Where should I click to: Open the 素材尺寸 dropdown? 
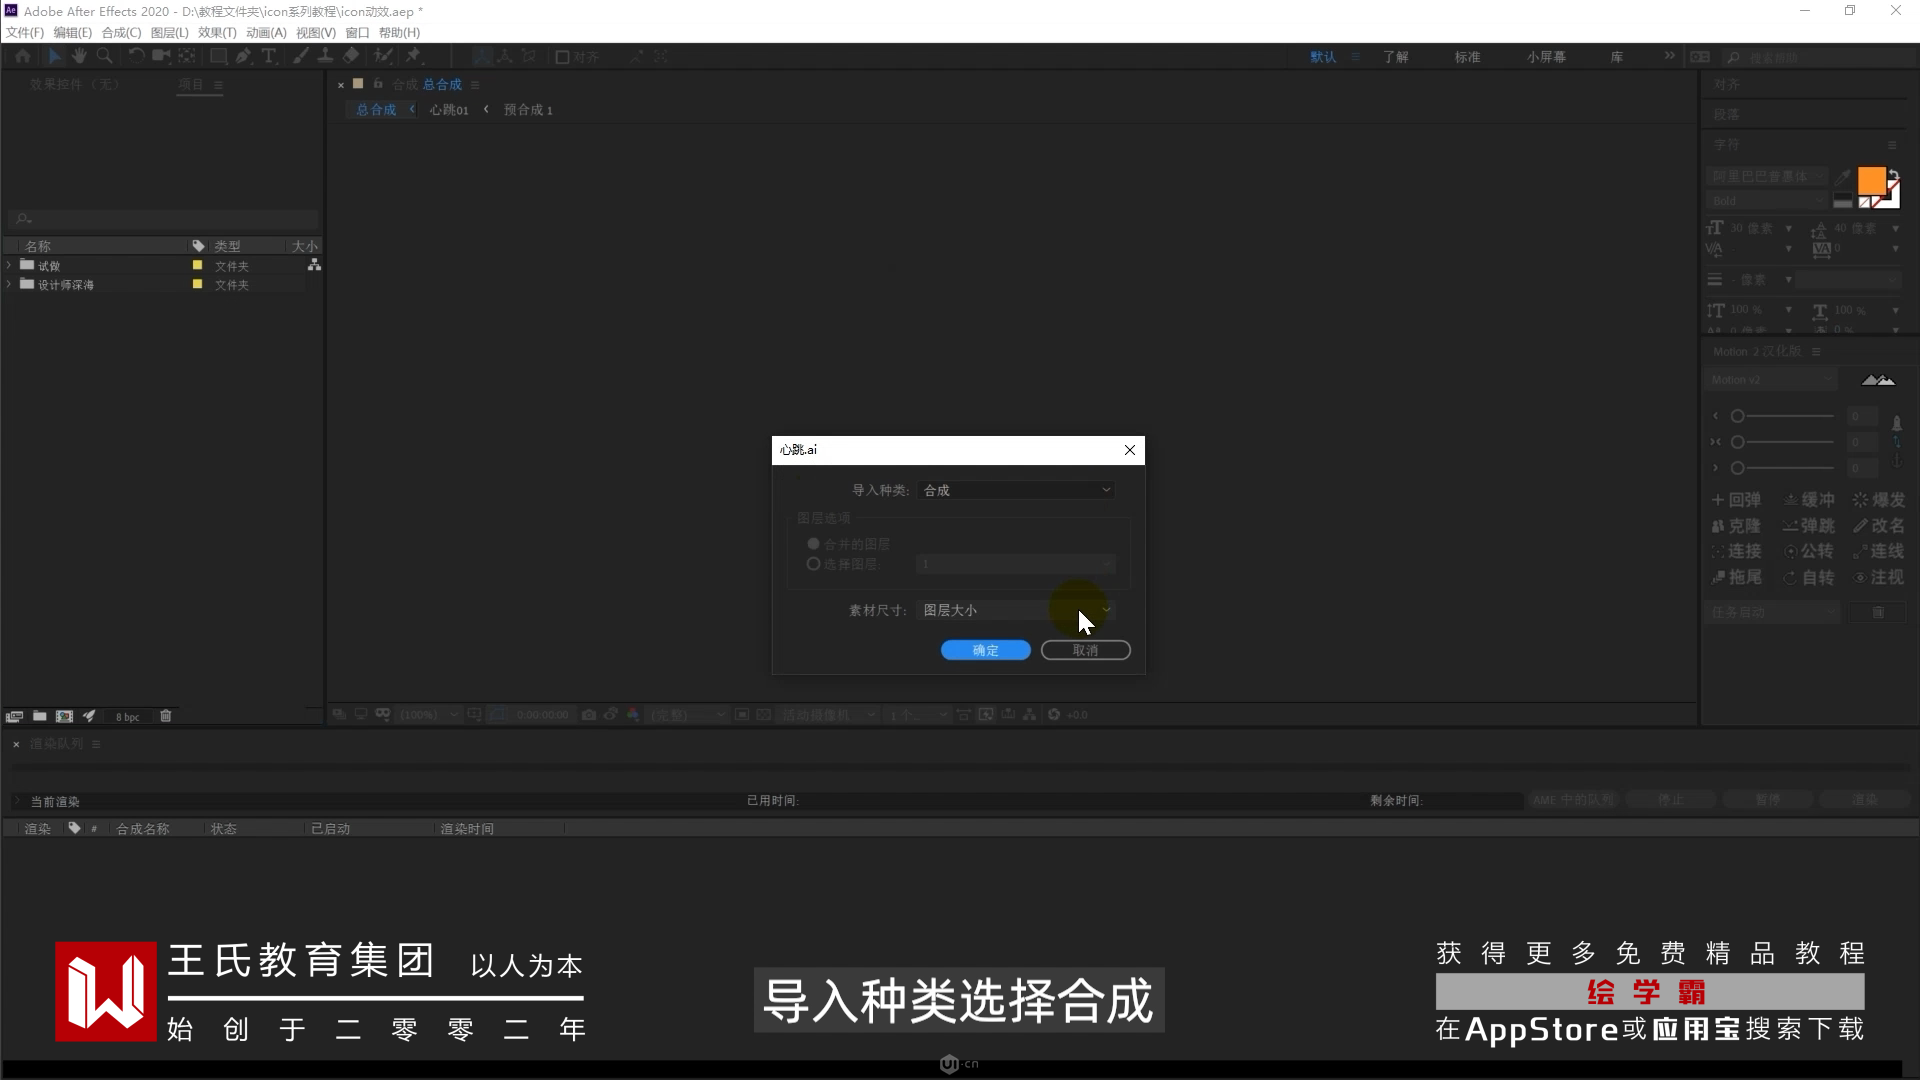(1016, 610)
